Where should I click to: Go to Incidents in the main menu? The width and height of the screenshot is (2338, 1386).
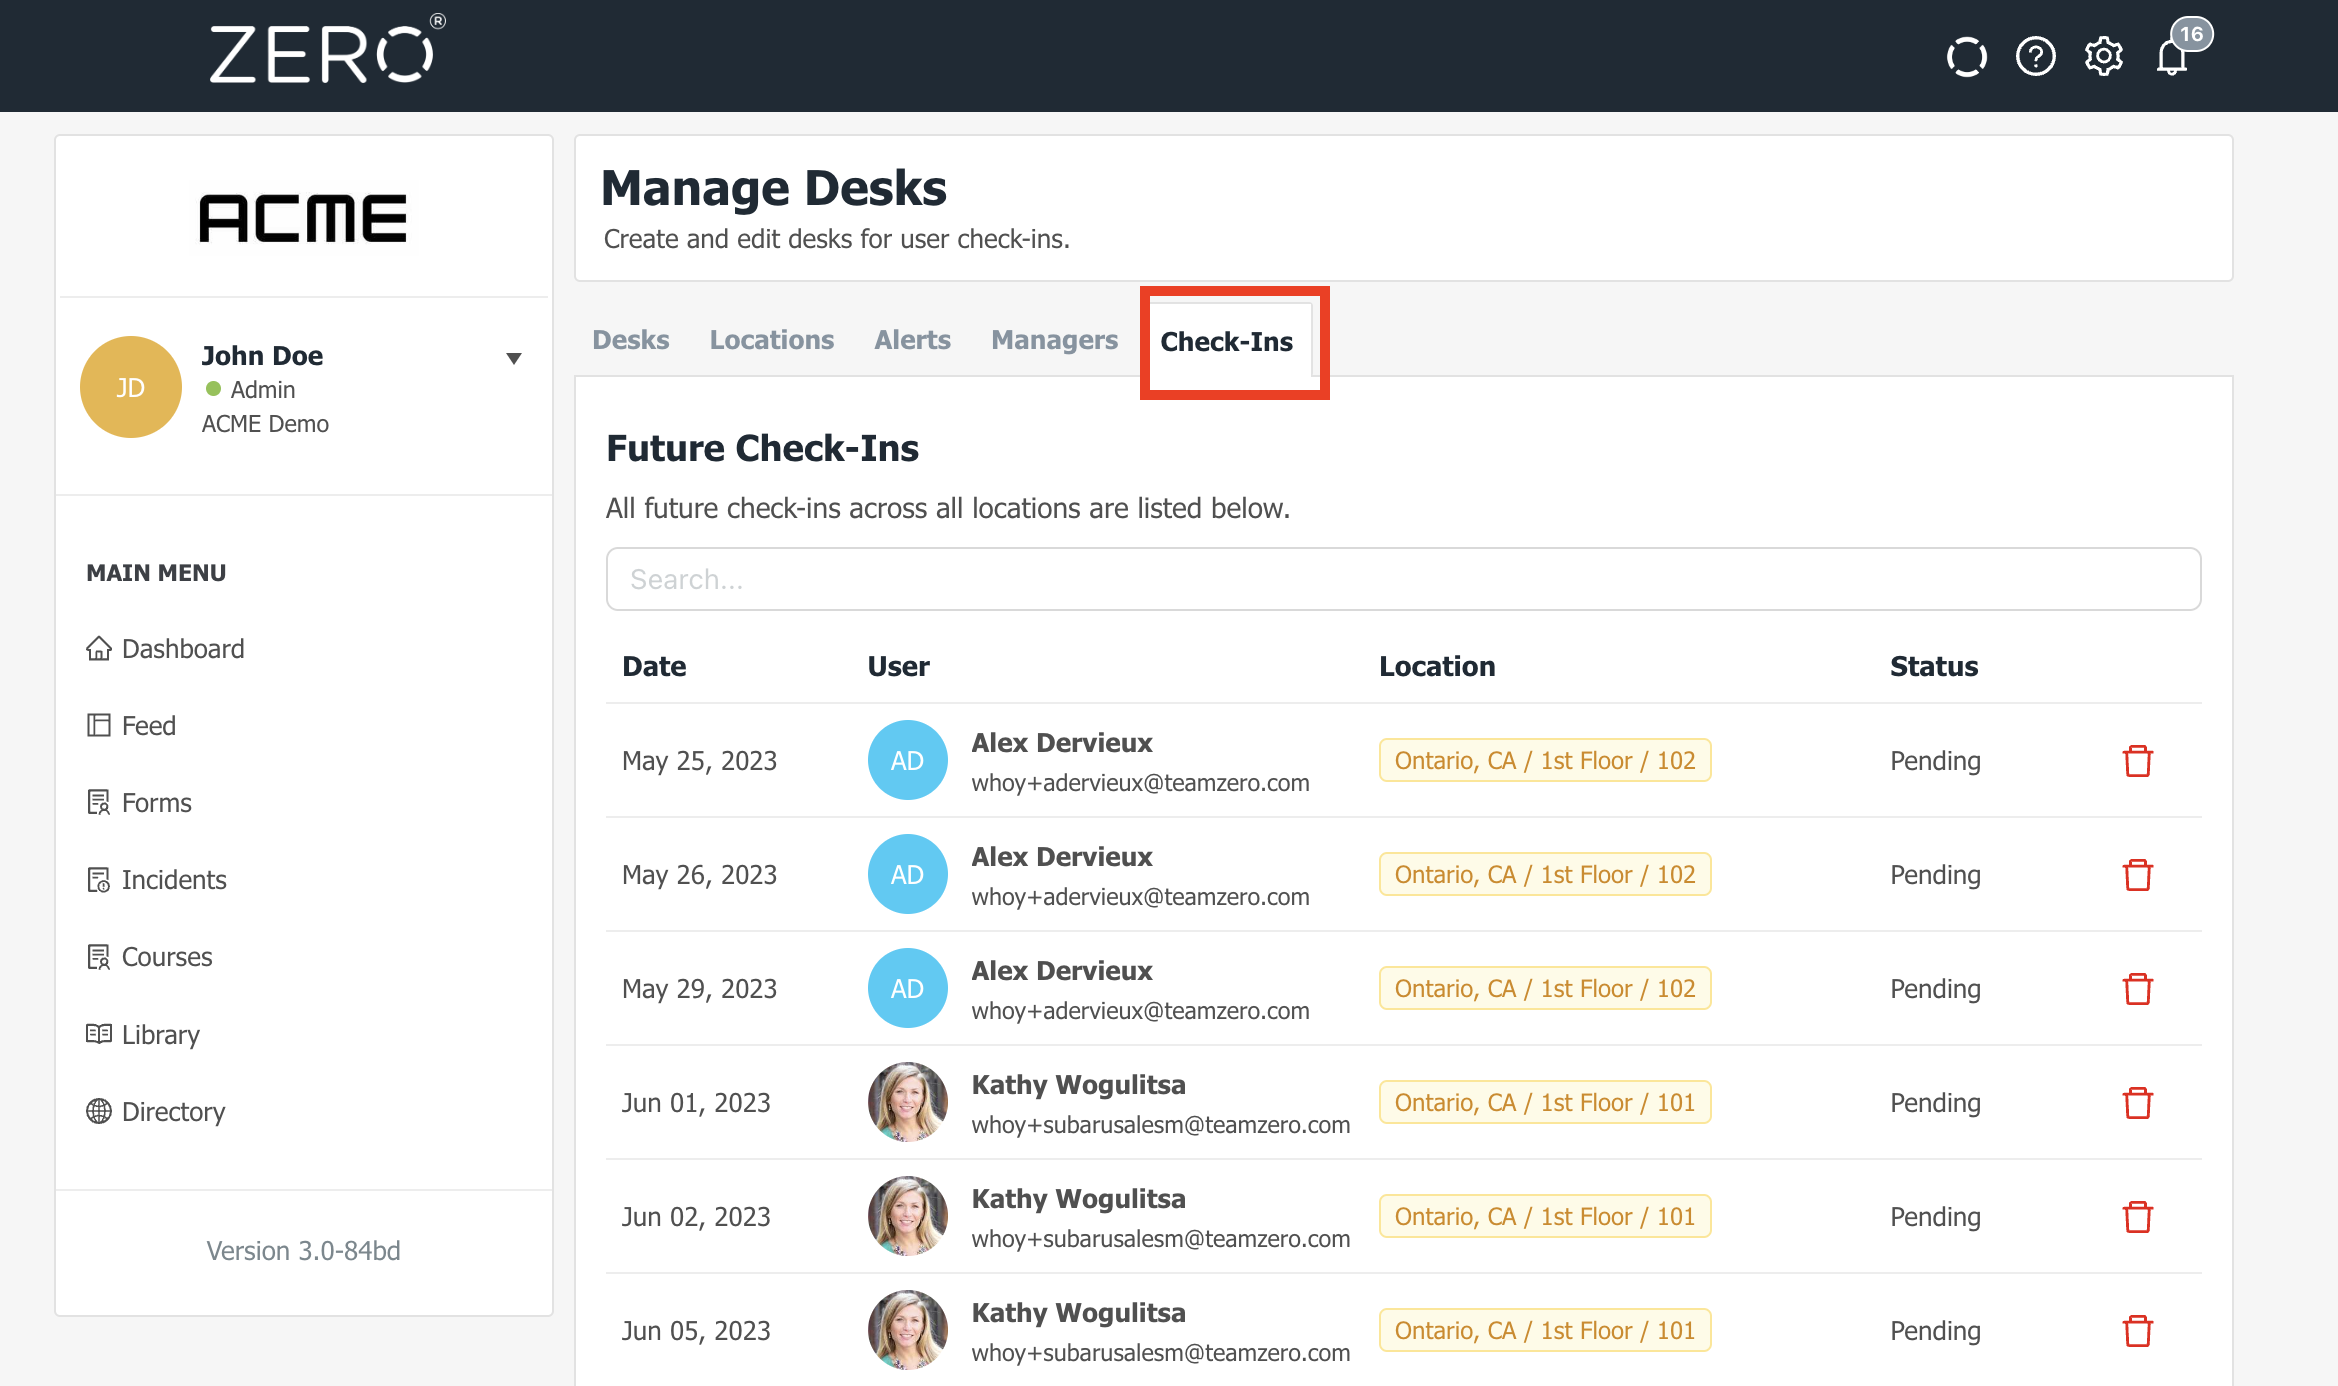(173, 880)
